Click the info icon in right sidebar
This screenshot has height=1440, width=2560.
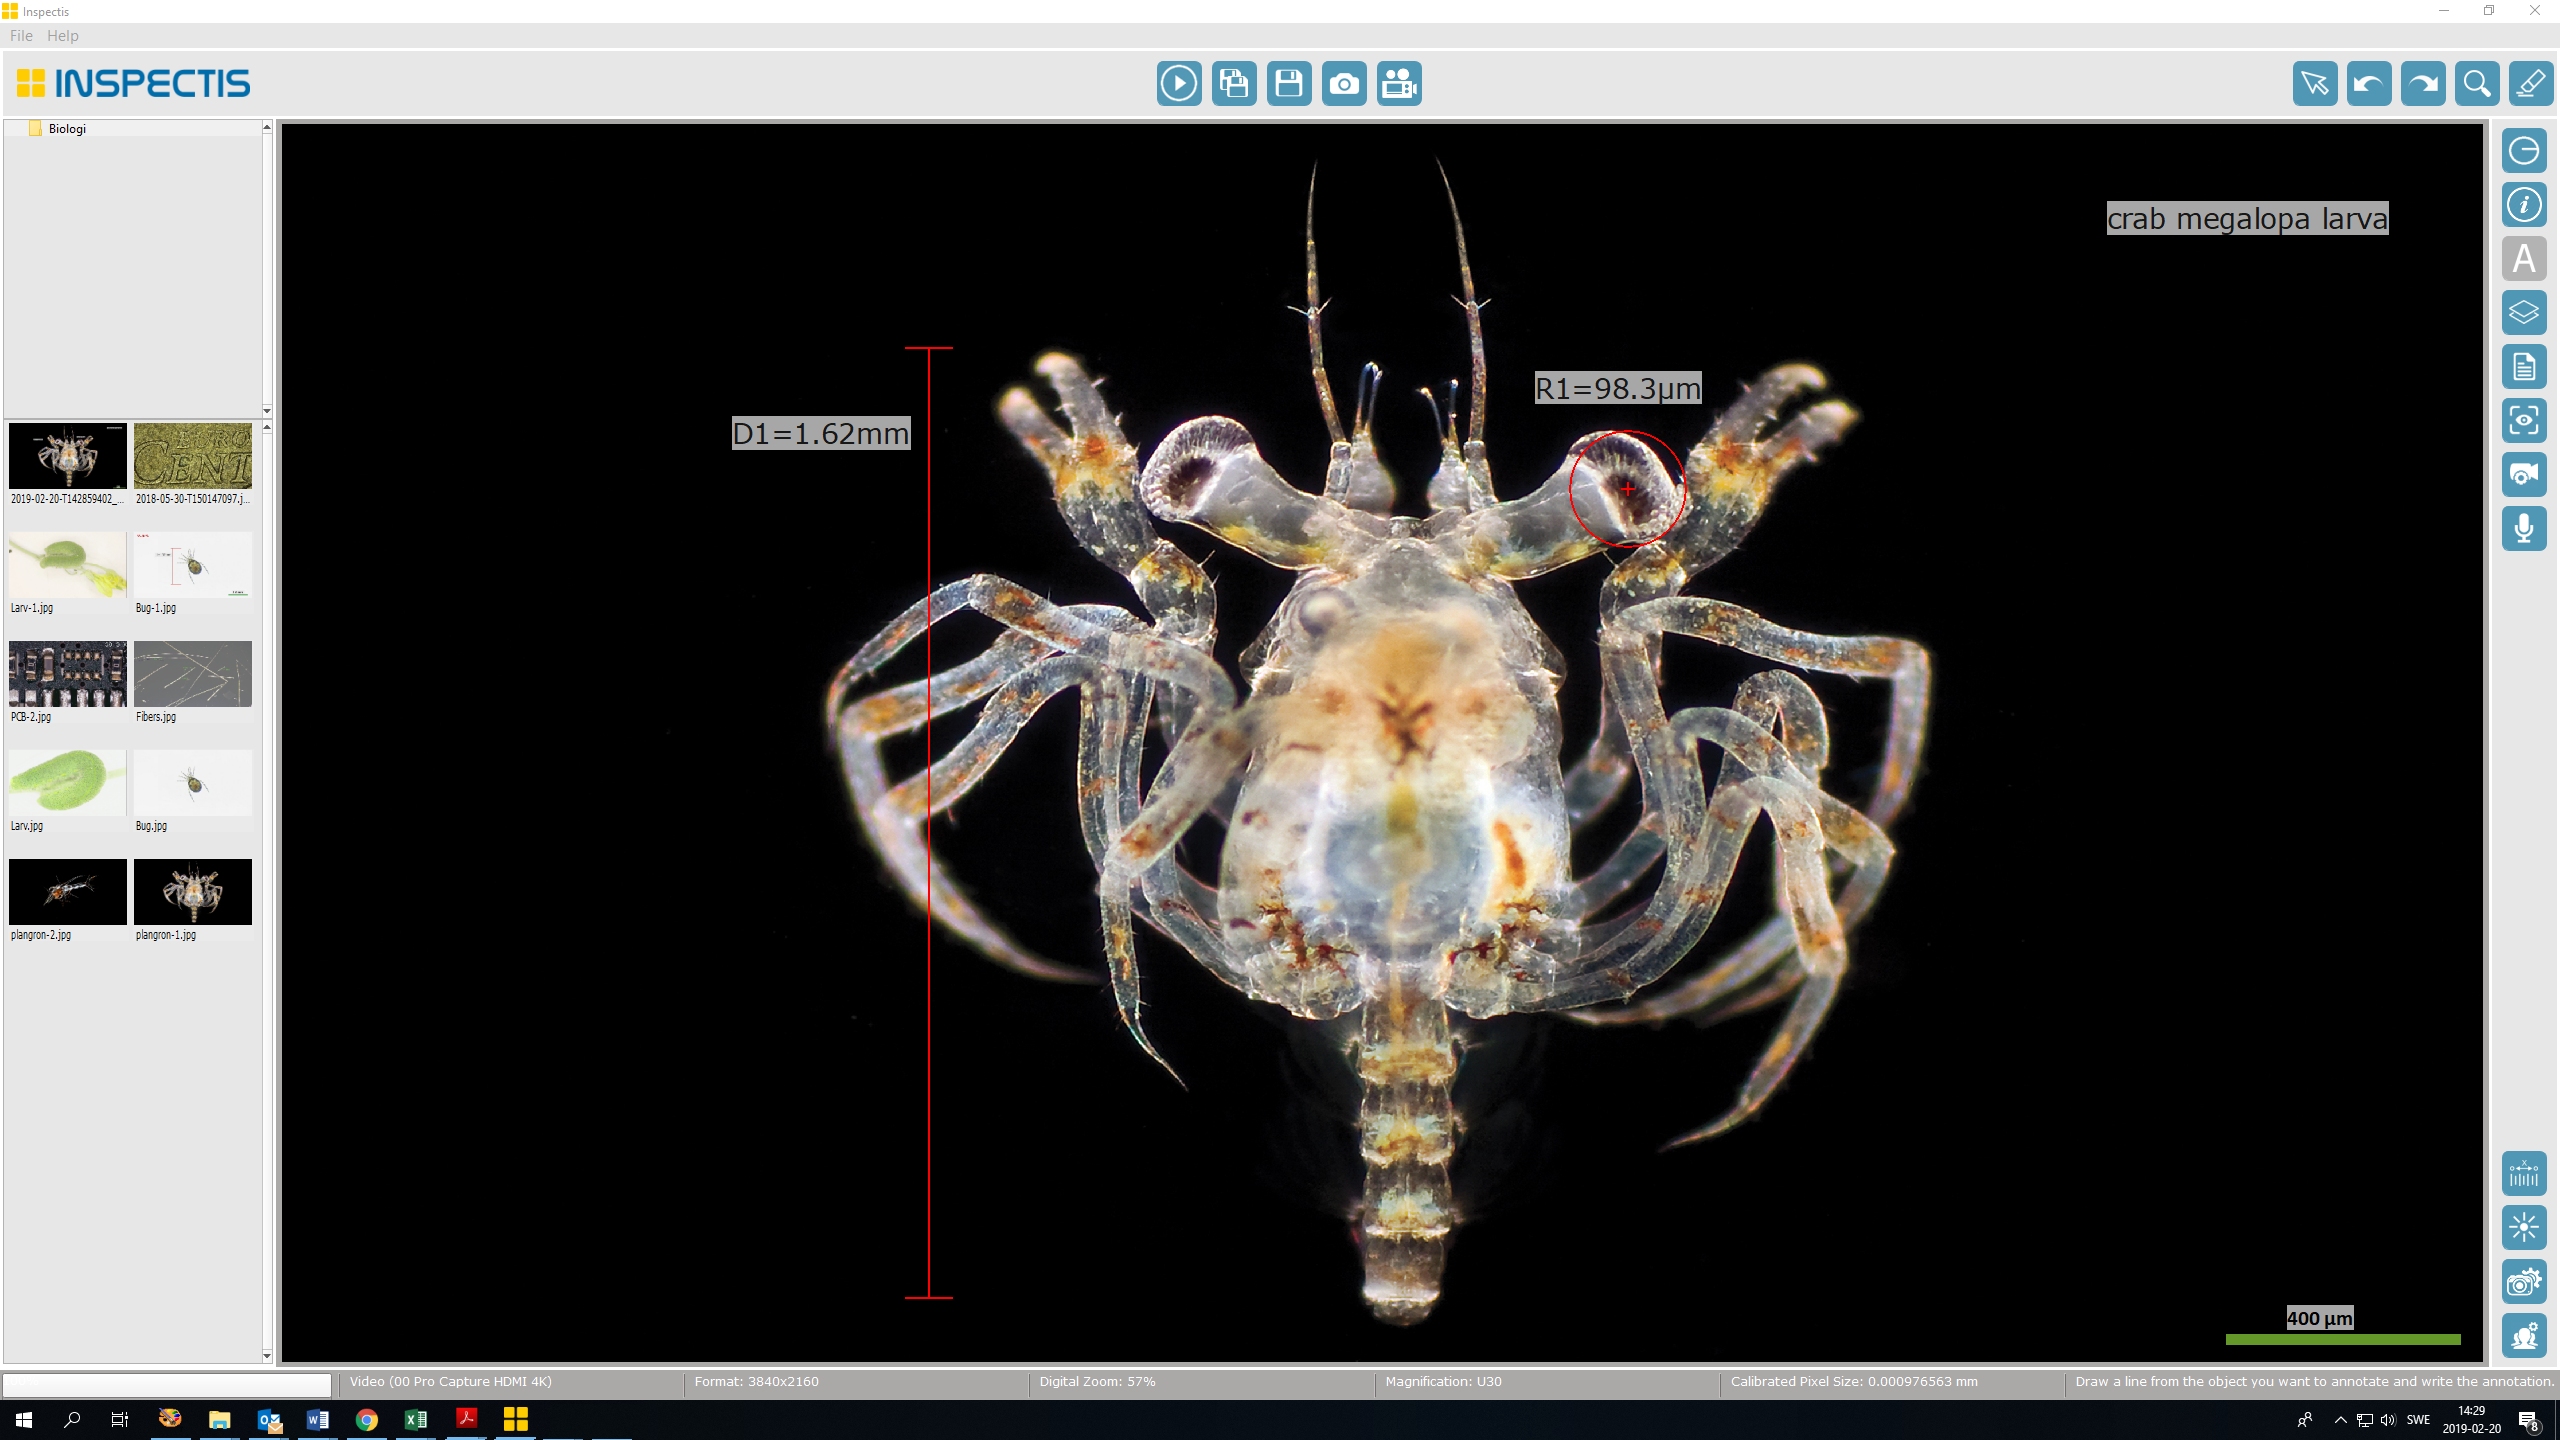tap(2523, 205)
